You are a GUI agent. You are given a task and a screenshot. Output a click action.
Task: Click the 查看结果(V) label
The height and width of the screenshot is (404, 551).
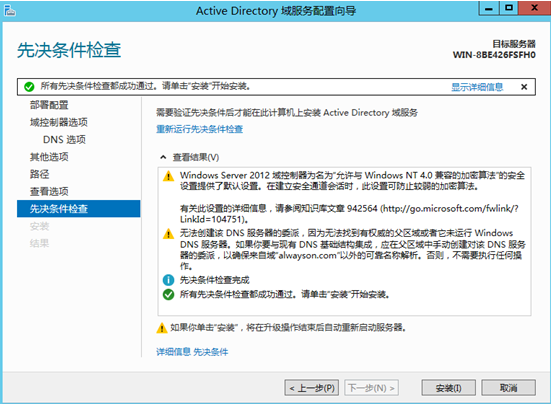pyautogui.click(x=196, y=157)
